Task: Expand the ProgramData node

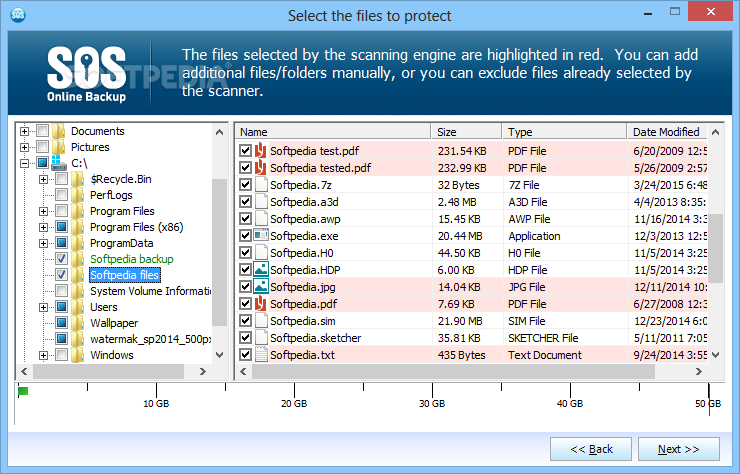Action: coord(43,244)
